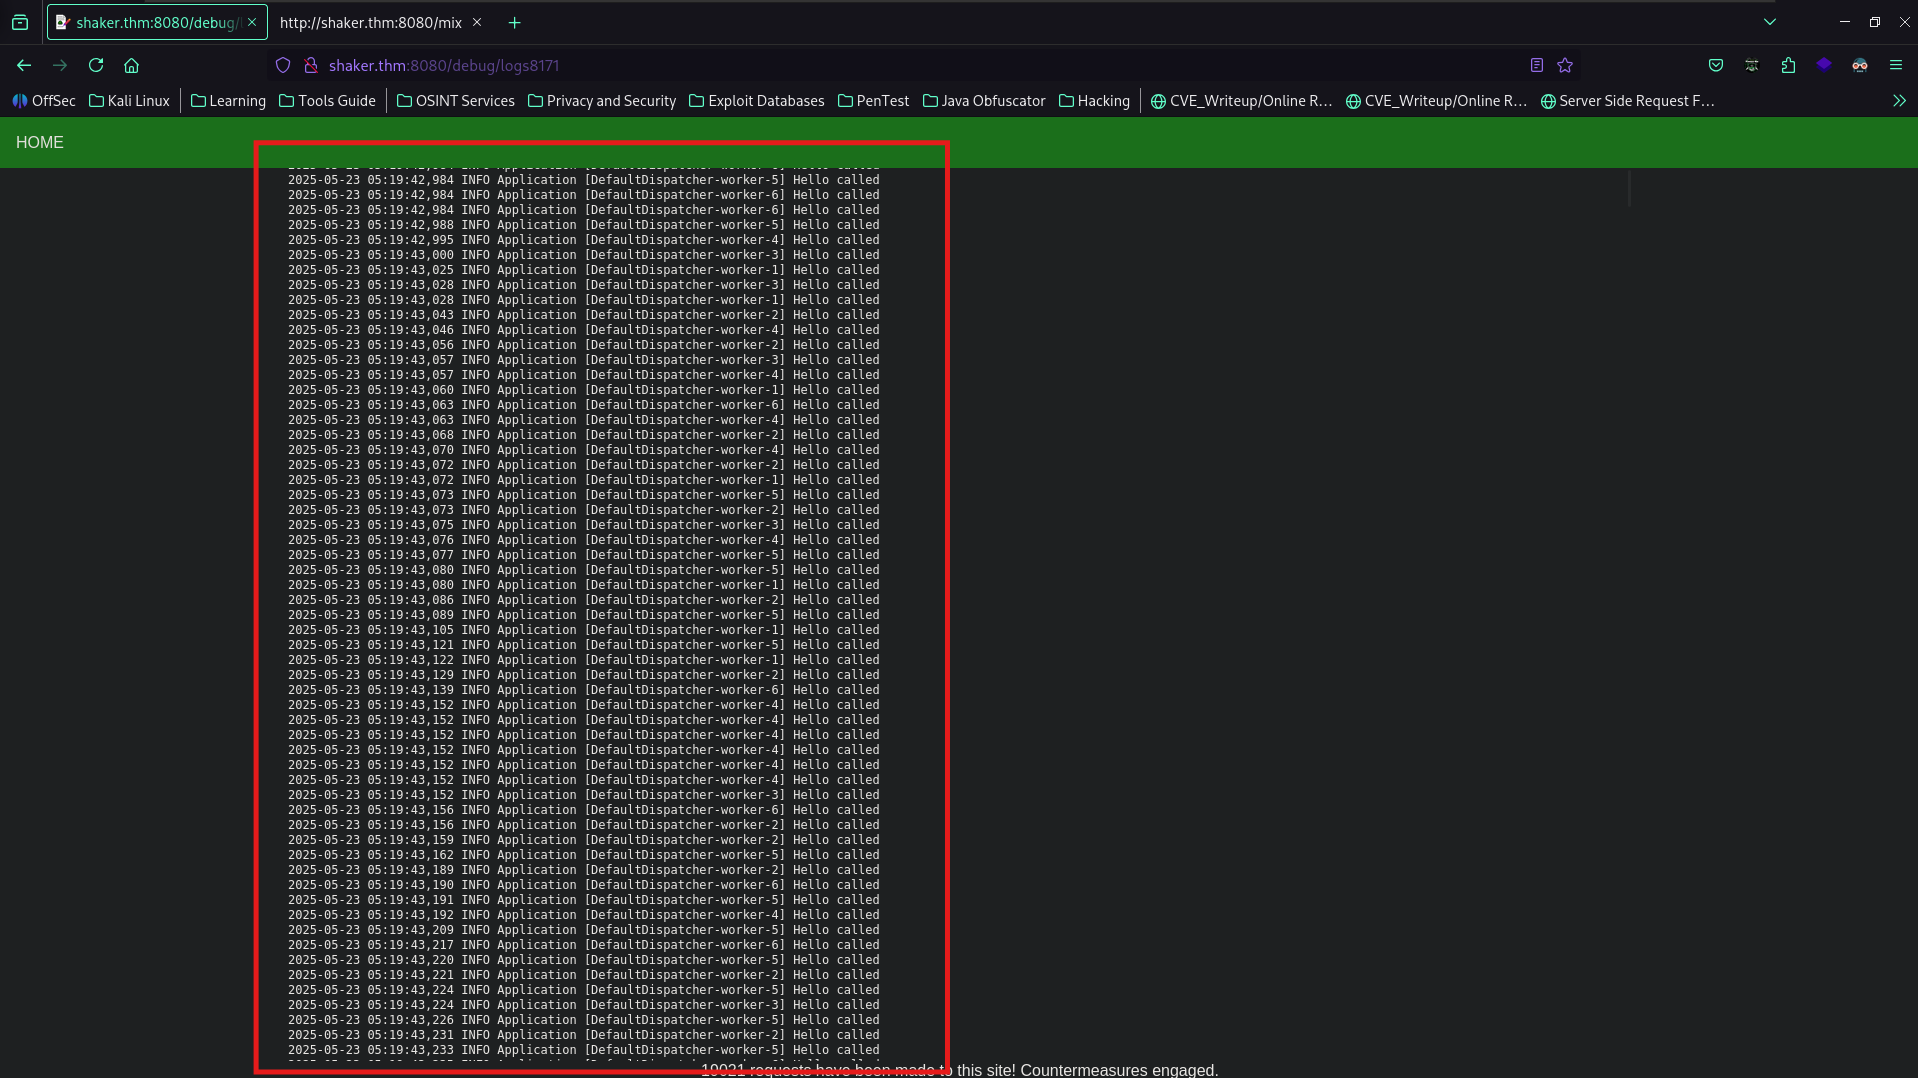Image resolution: width=1918 pixels, height=1078 pixels.
Task: Open the mask-like extension icon
Action: pos(1860,65)
